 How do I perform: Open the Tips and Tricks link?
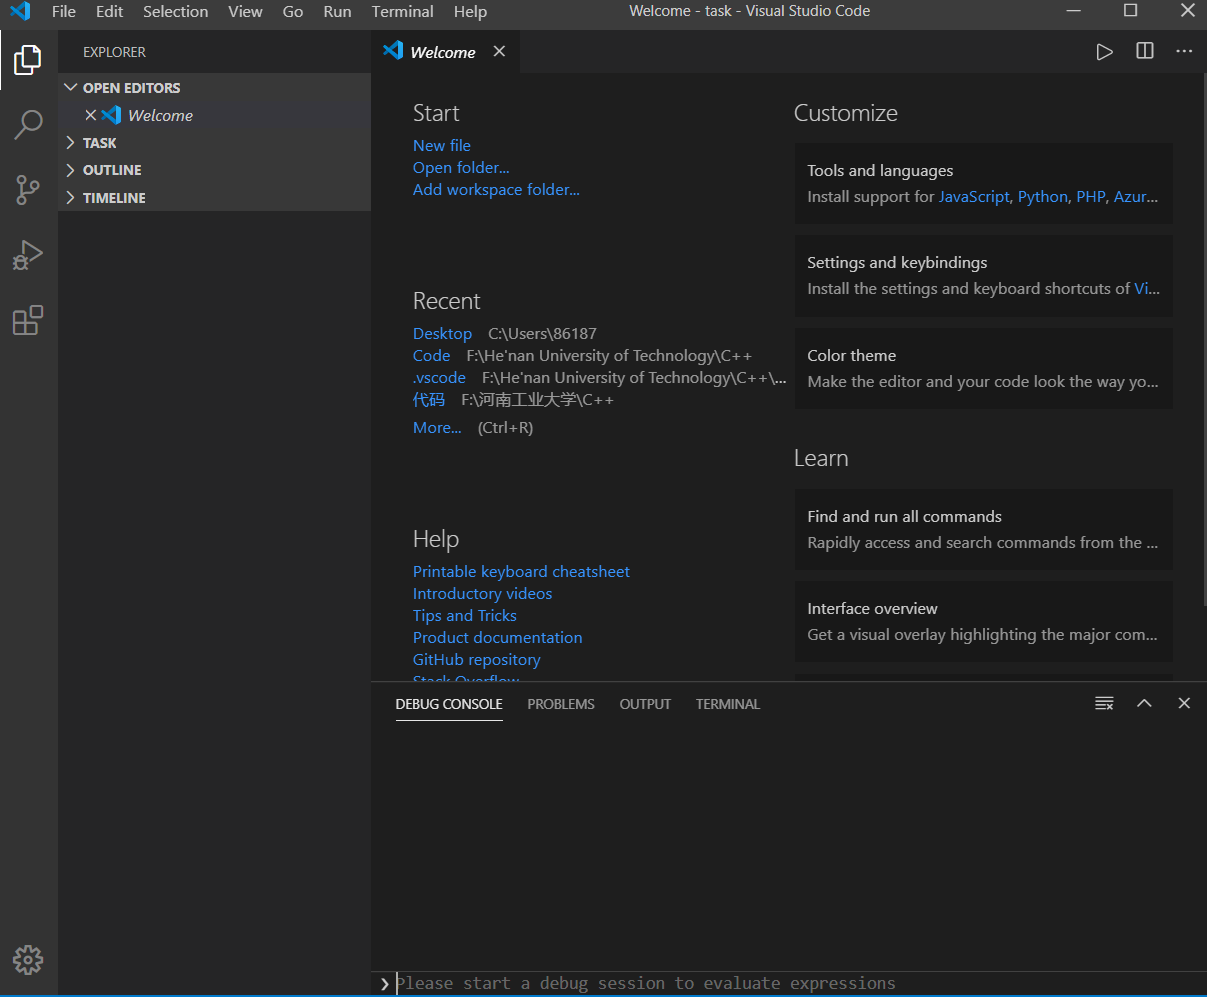pyautogui.click(x=465, y=615)
